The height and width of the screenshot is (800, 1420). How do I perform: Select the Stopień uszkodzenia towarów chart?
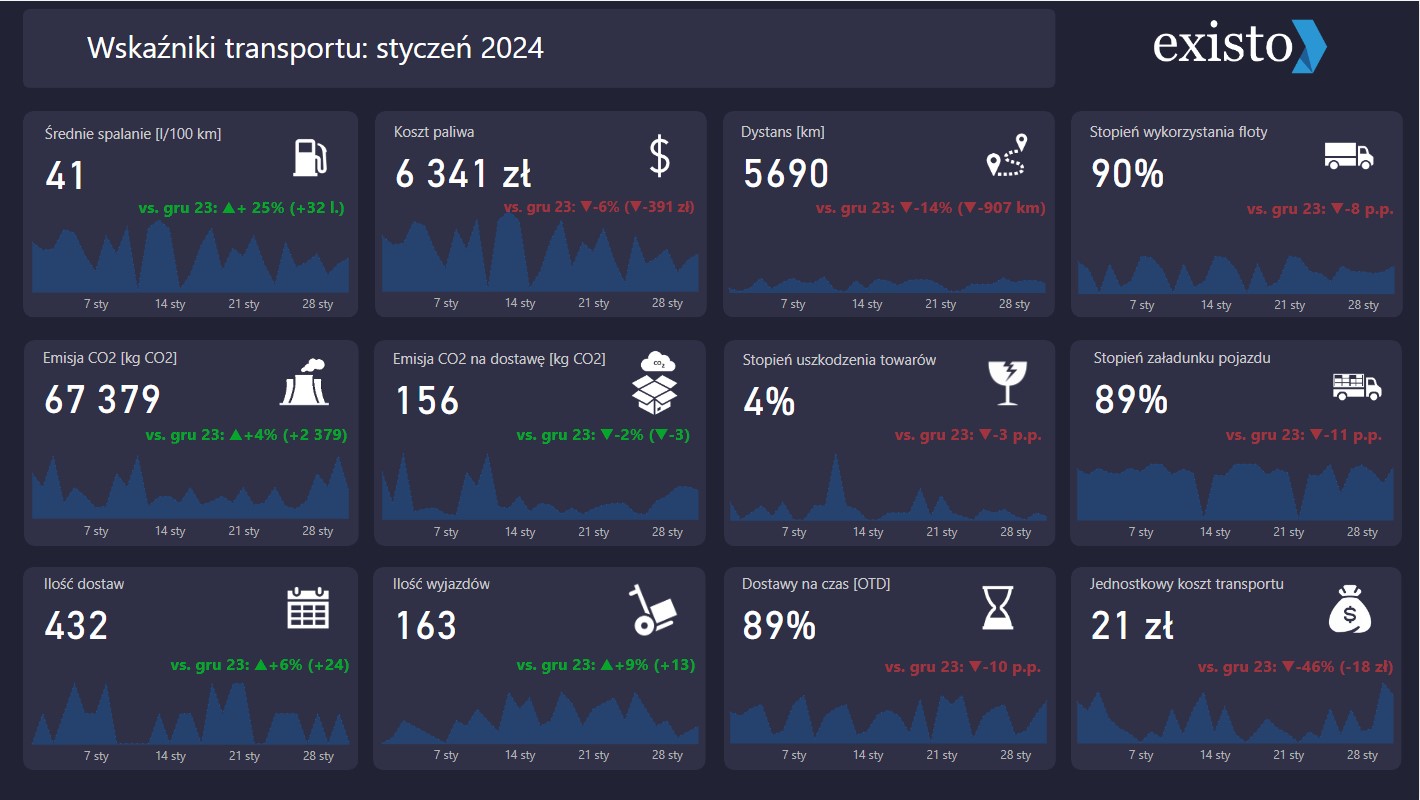(887, 487)
